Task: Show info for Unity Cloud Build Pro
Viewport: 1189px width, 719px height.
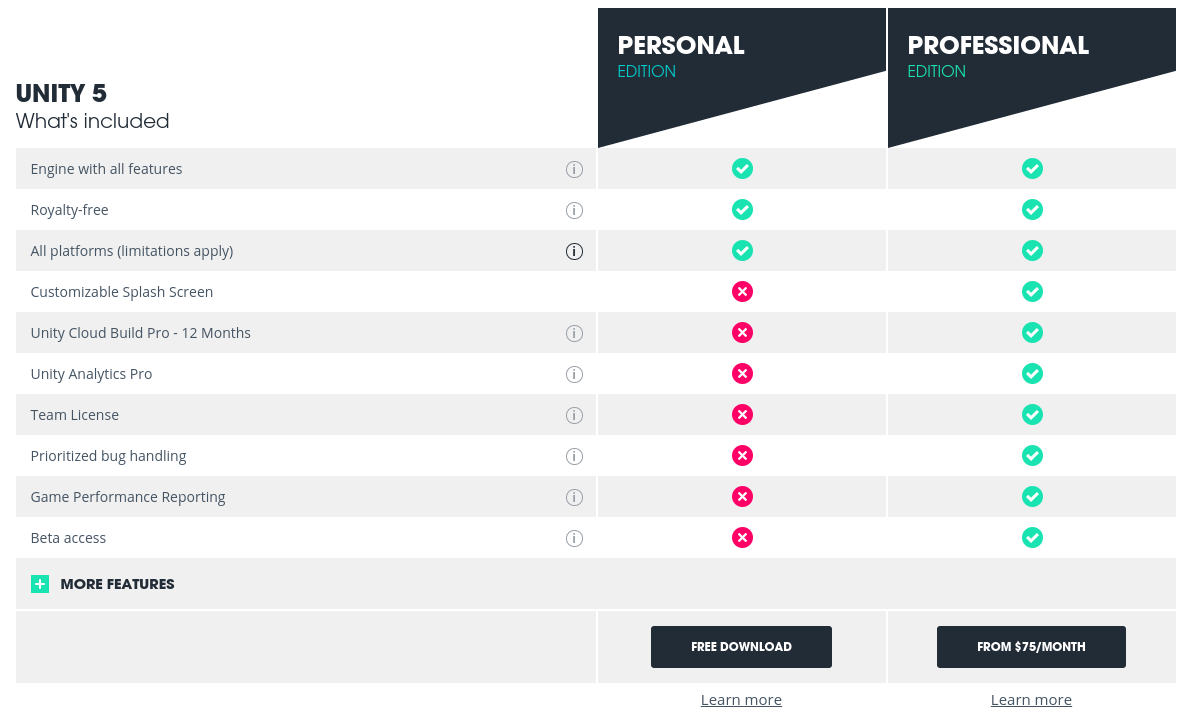Action: click(574, 333)
